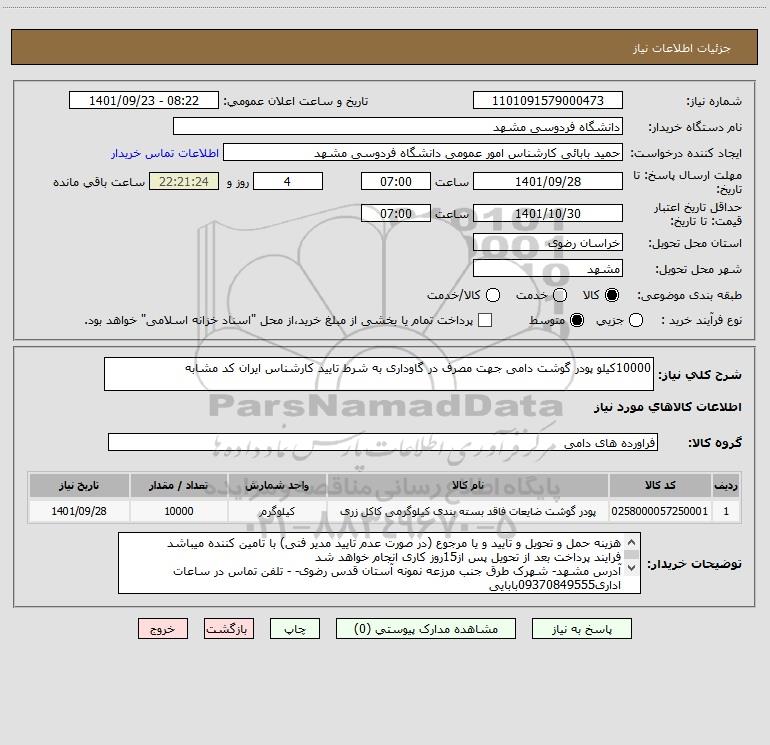Click the ردیف column header

point(726,485)
